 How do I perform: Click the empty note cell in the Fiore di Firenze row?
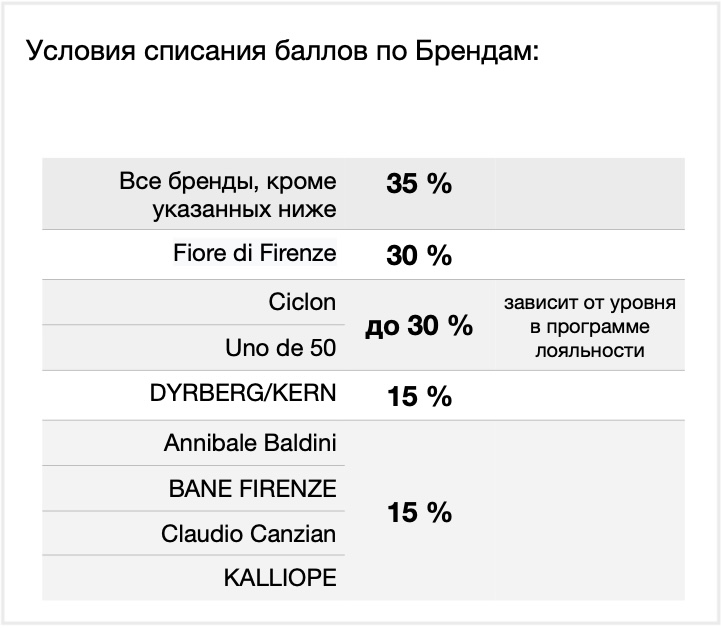(589, 255)
